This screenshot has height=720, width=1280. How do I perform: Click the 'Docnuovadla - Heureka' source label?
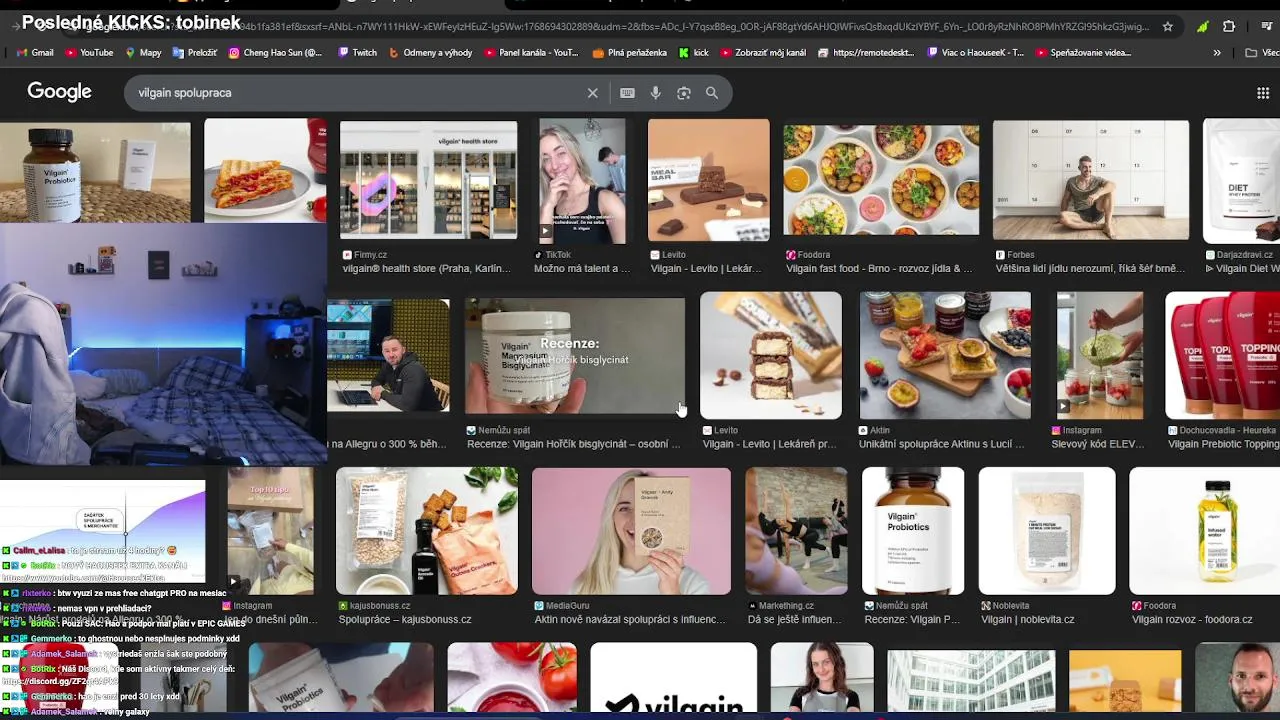[x=1227, y=430]
